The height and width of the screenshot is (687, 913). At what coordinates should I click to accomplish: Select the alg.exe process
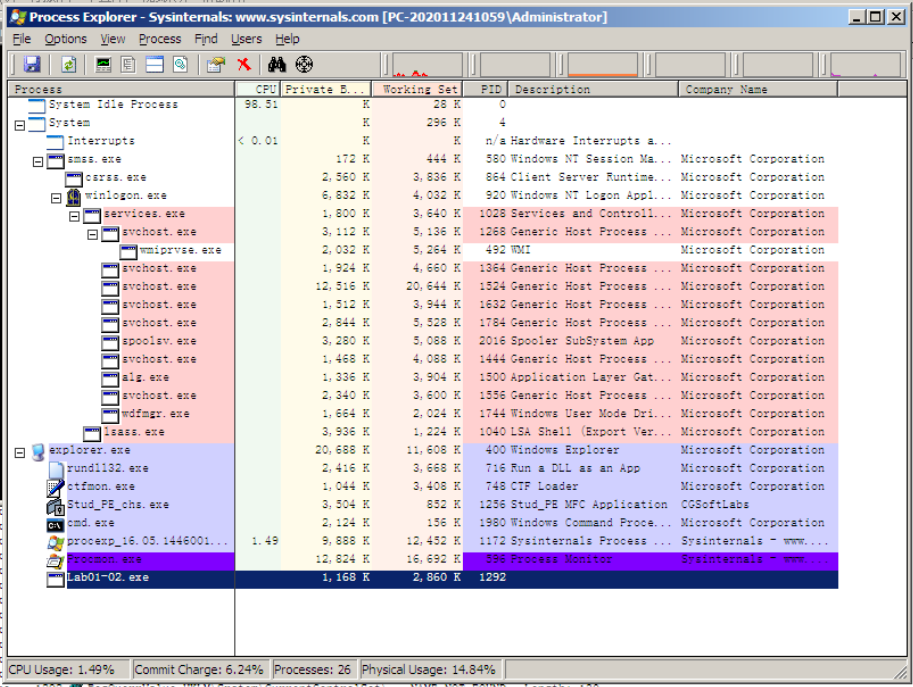423,377
